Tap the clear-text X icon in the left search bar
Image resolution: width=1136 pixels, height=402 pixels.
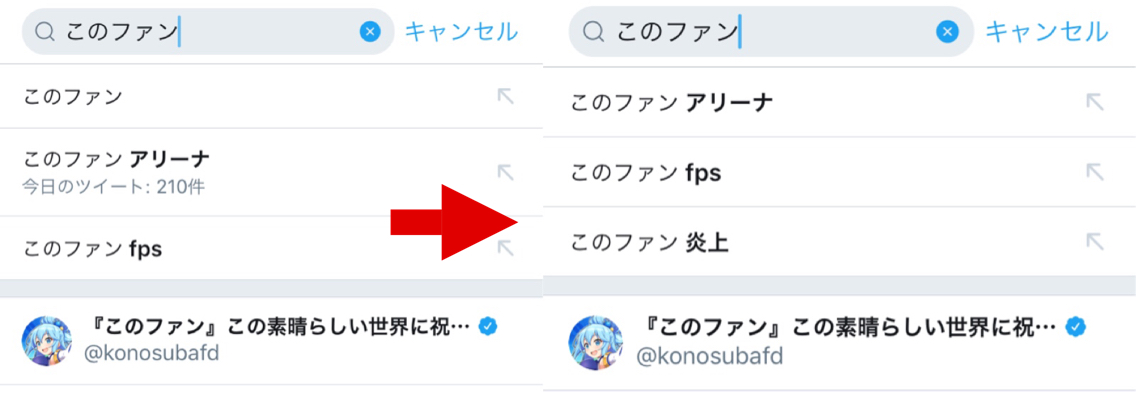(x=370, y=32)
